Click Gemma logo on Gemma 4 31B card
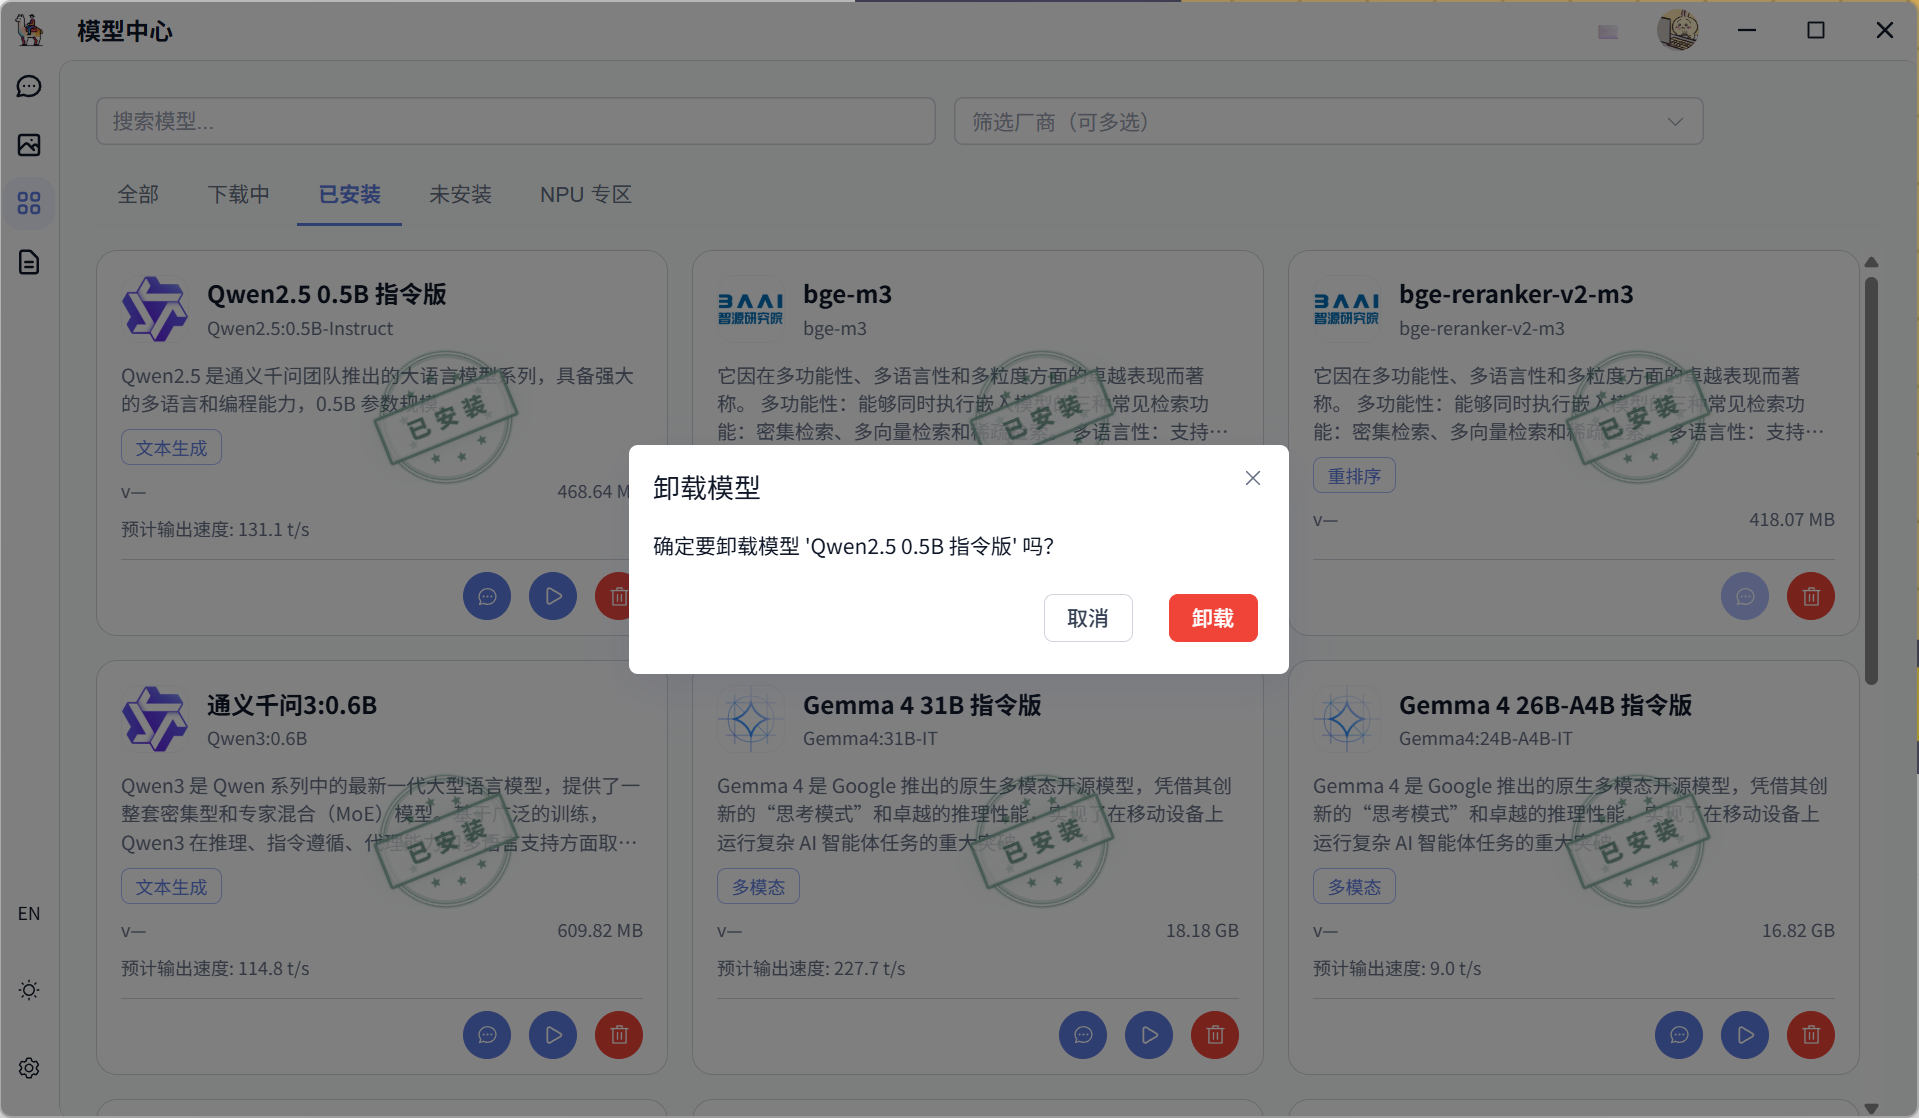Screen dimensions: 1919x1118 750,719
